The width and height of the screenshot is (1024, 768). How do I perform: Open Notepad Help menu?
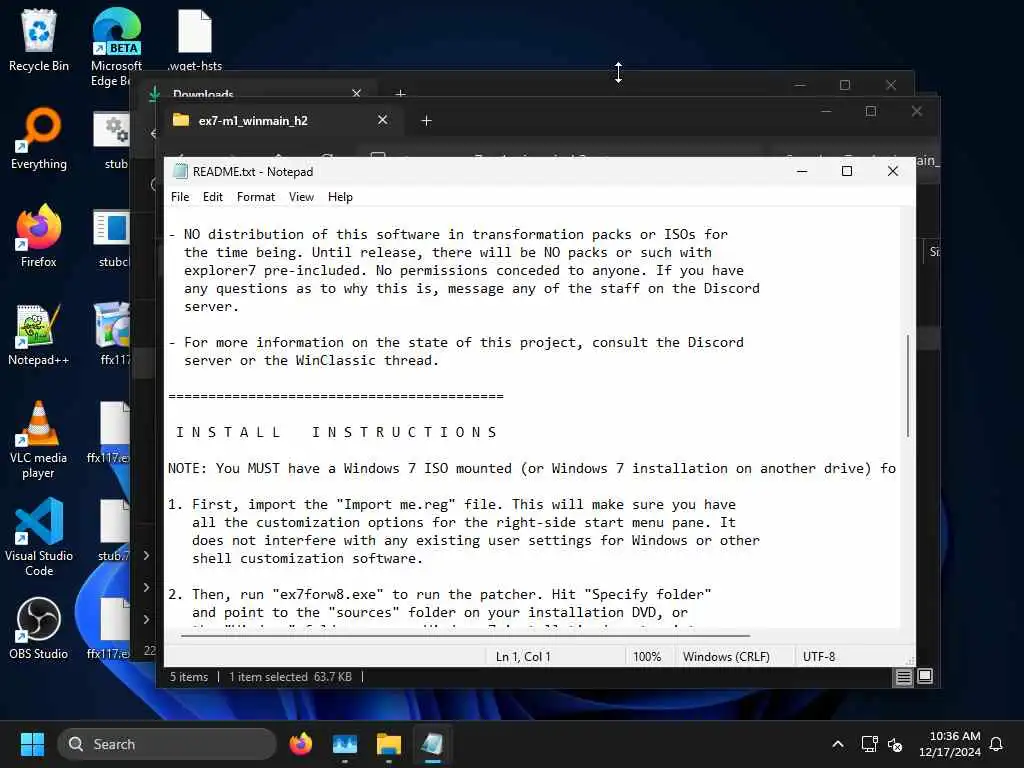pos(340,197)
